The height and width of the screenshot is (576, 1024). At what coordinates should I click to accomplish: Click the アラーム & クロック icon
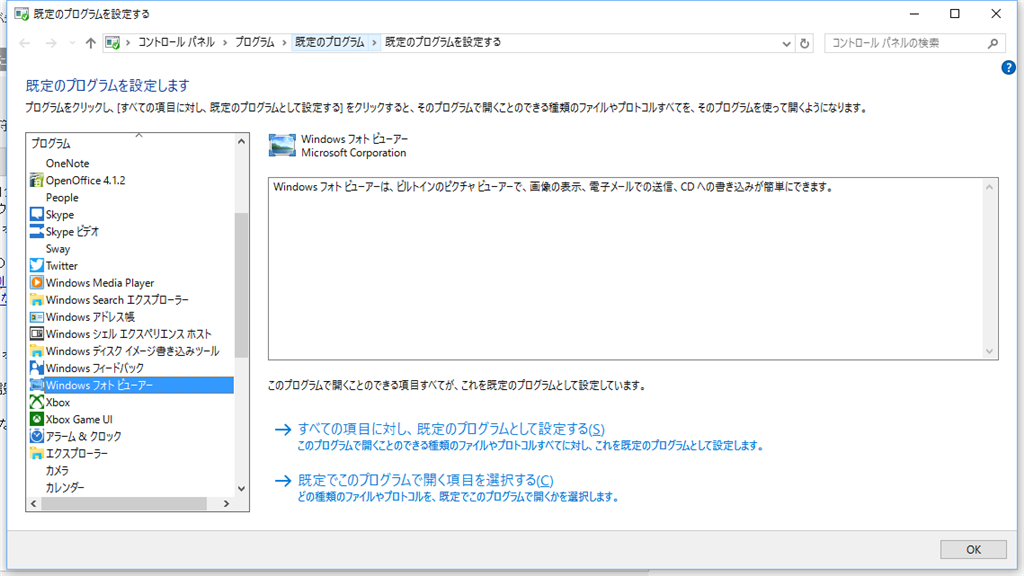[37, 436]
